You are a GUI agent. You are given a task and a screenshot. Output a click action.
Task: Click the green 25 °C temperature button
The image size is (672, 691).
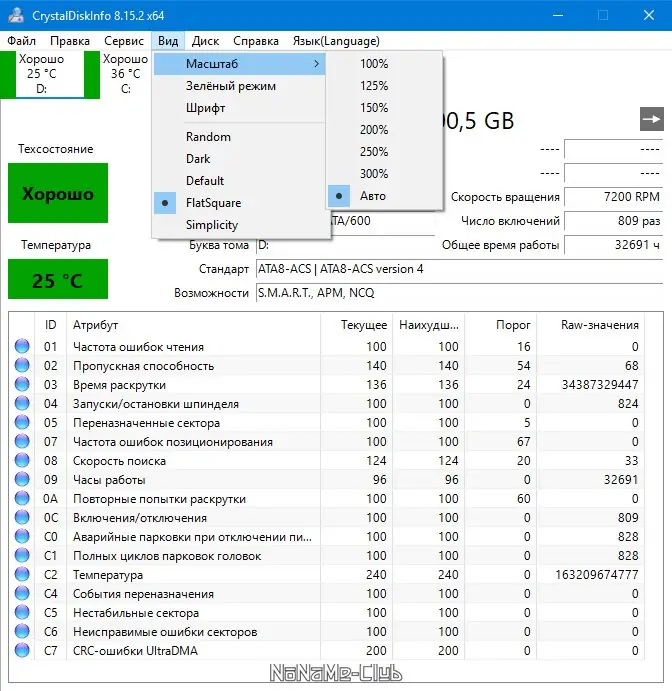(x=58, y=279)
